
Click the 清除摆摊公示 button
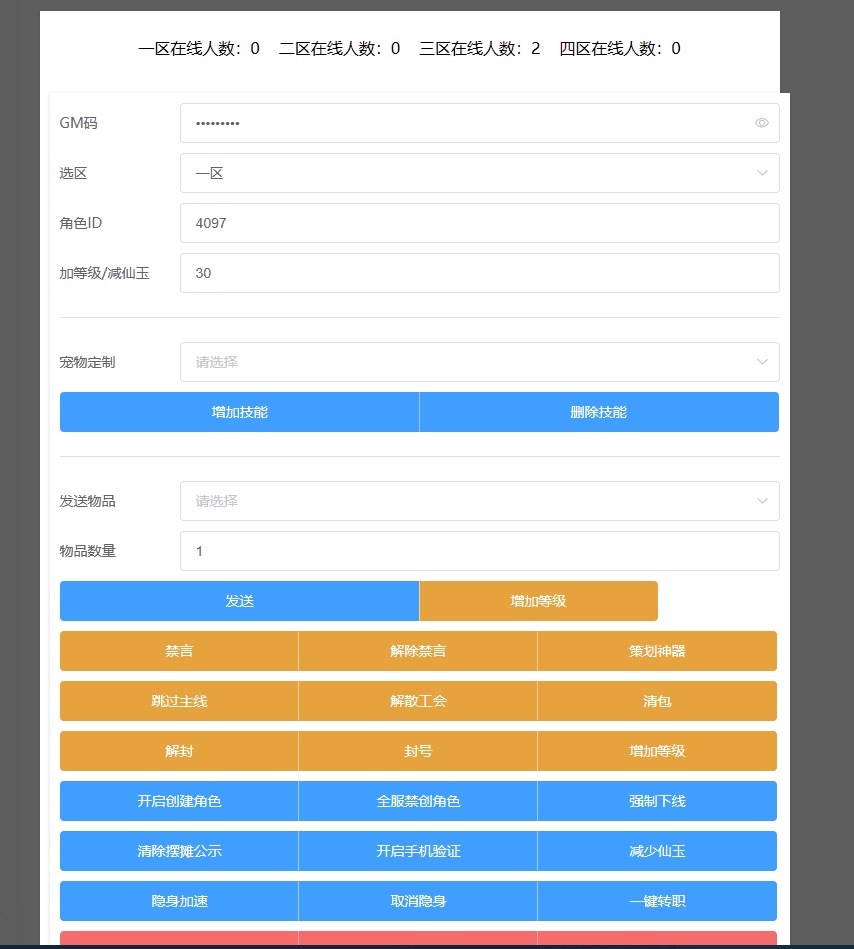pos(179,851)
